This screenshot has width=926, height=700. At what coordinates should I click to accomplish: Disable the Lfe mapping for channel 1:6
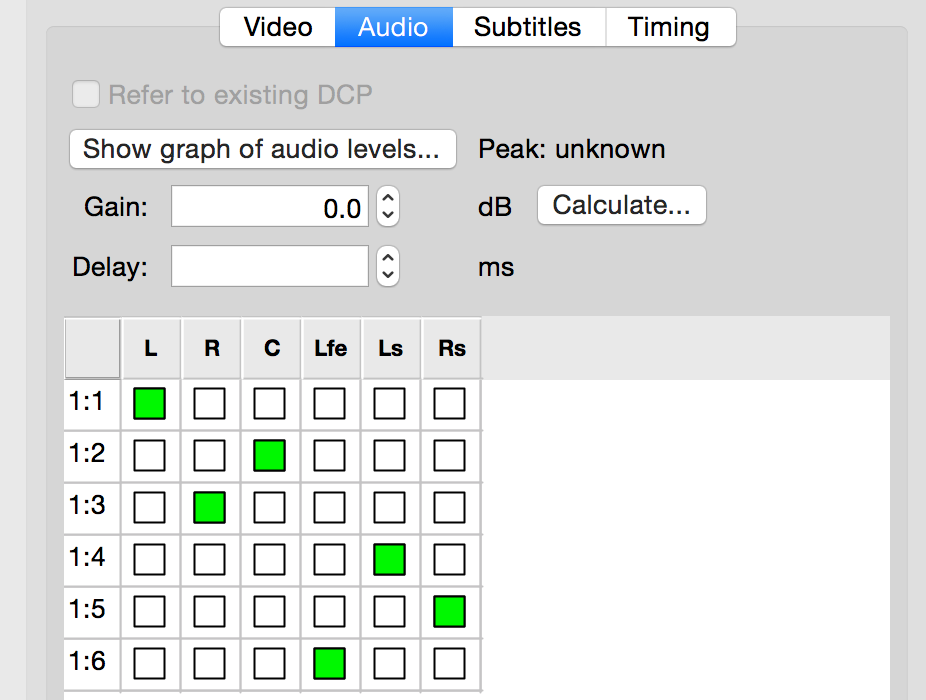[329, 663]
